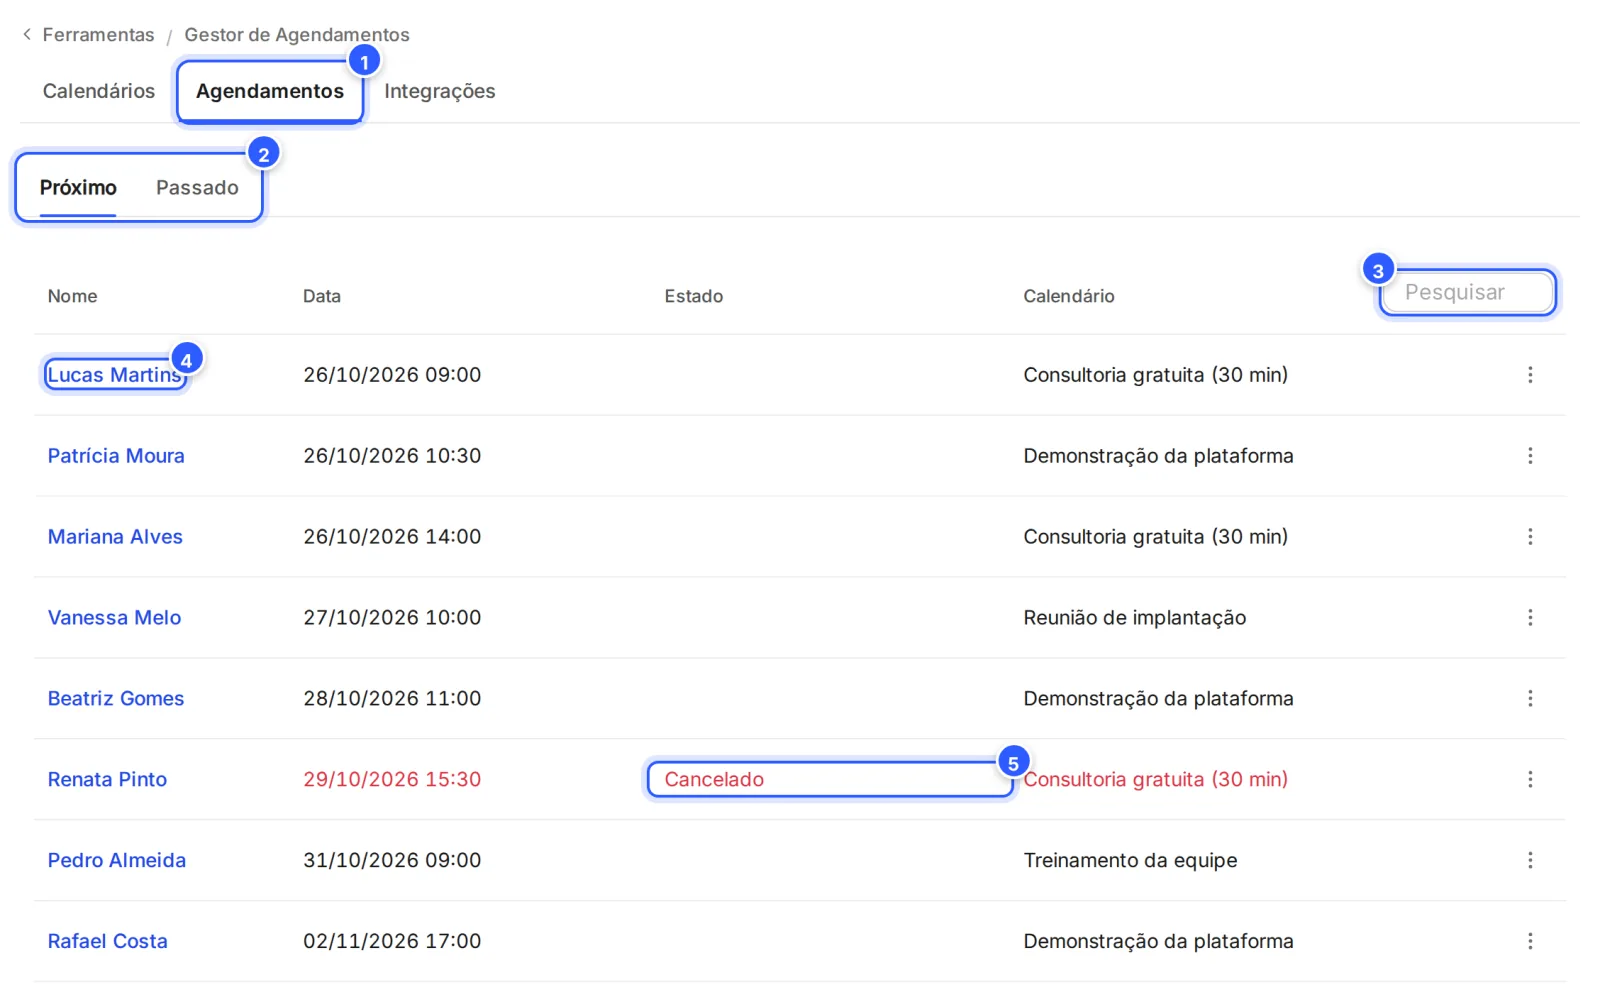The image size is (1600, 1002).
Task: Open Patrícia Moura contact link
Action: coord(116,456)
